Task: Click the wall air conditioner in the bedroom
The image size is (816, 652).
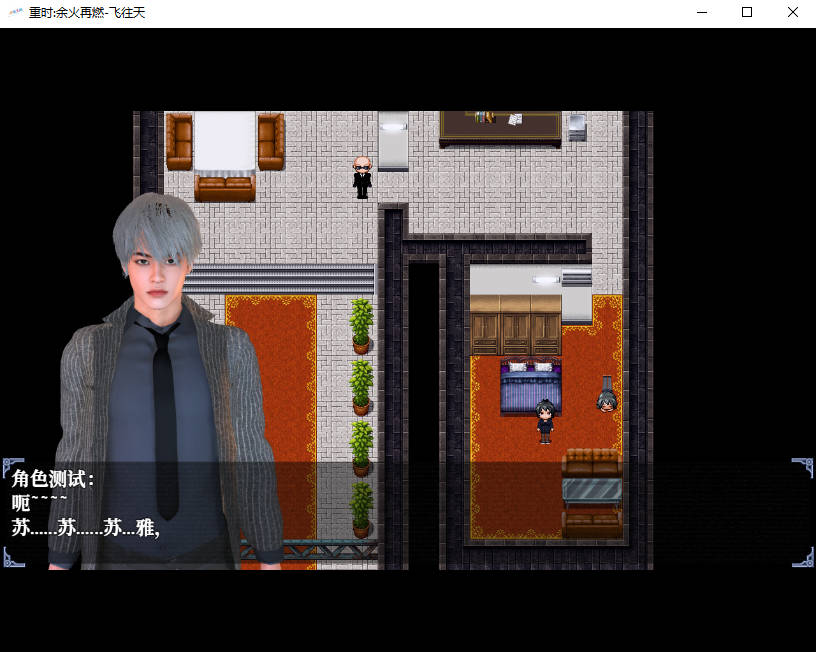Action: pos(576,277)
